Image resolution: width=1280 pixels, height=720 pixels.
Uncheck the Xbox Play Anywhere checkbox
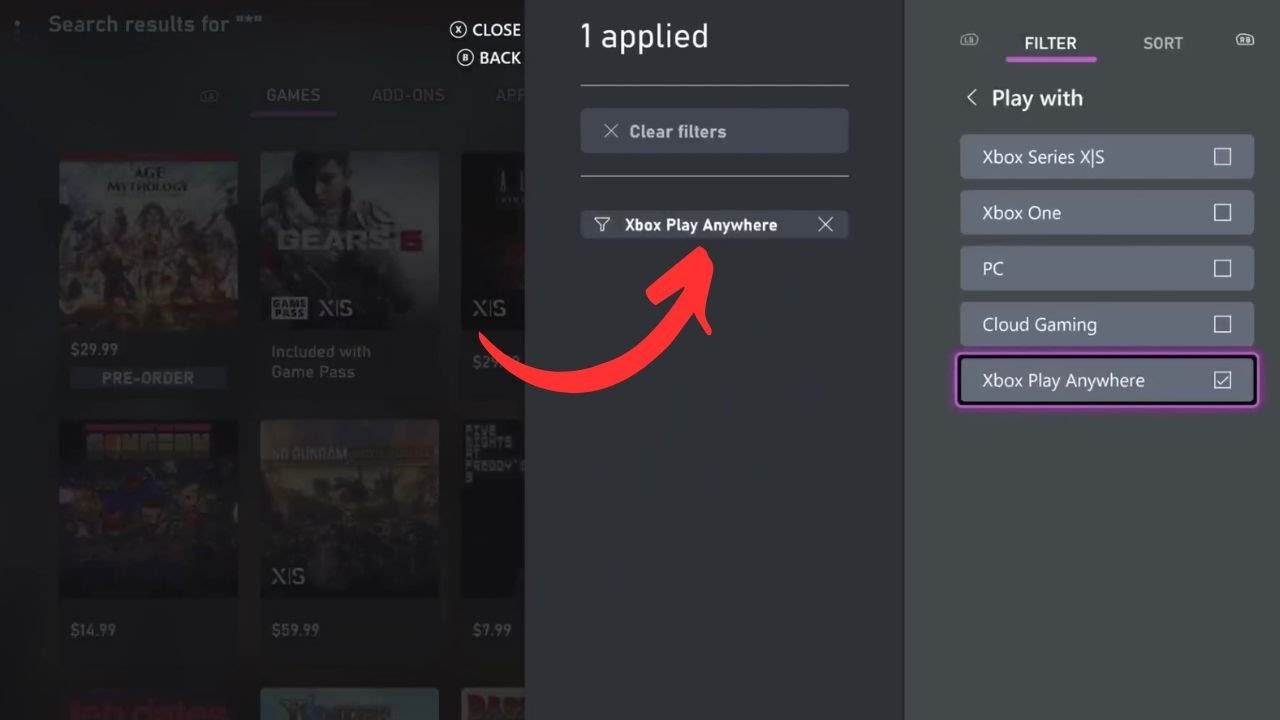(1222, 381)
